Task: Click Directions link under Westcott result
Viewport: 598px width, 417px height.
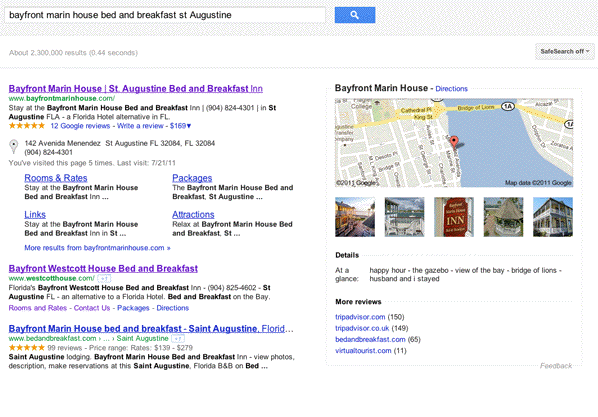Action: pos(173,308)
